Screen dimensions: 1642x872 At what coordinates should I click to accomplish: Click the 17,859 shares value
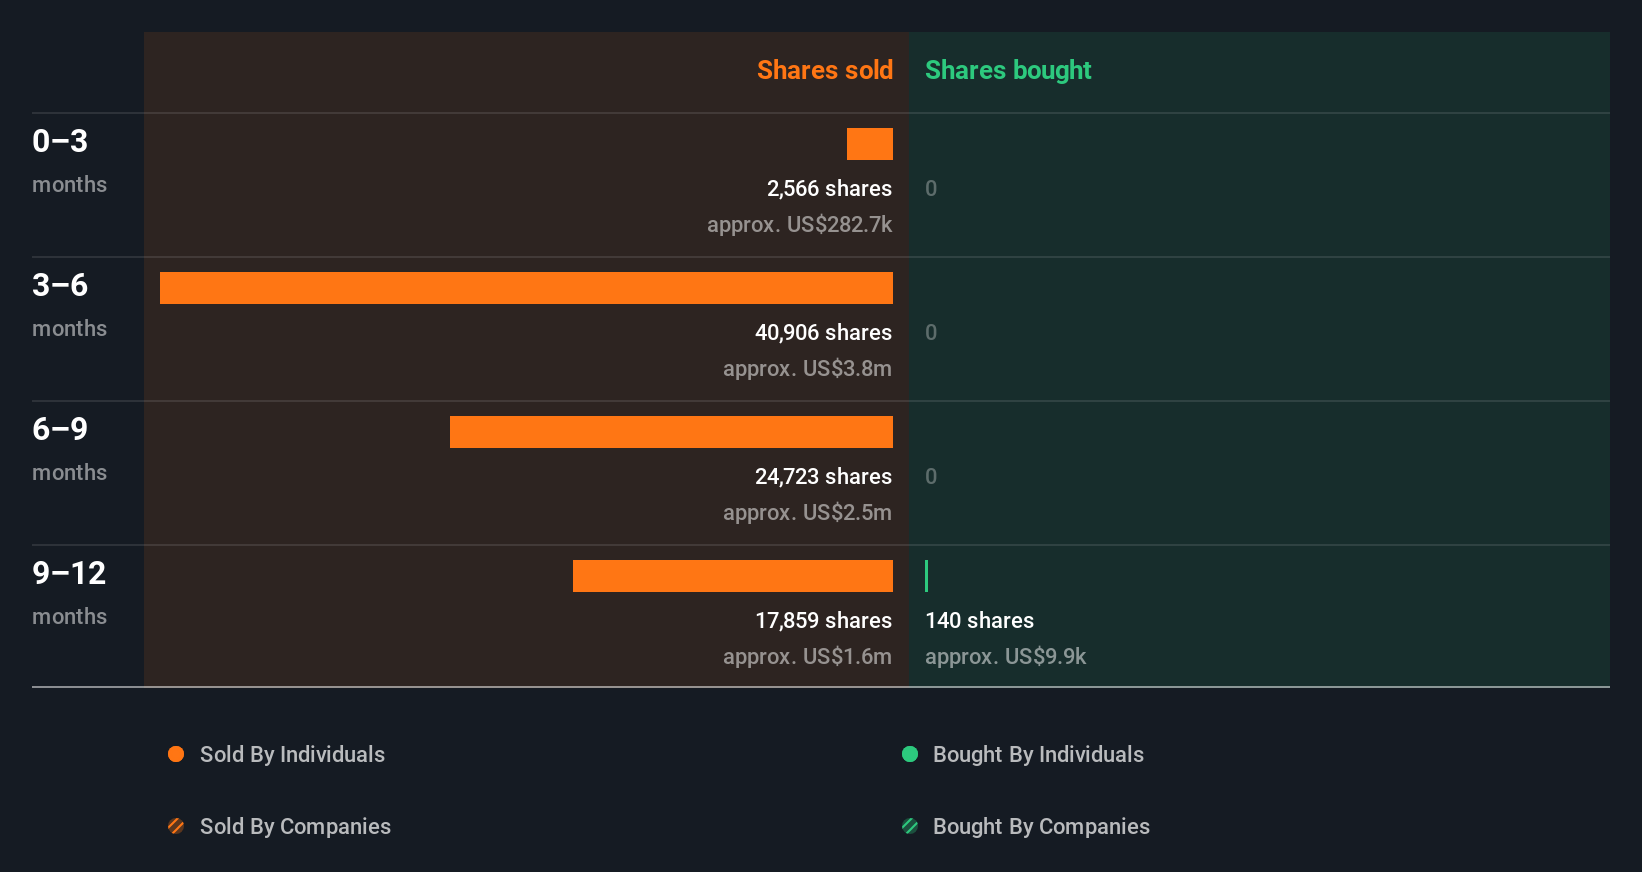pyautogui.click(x=823, y=621)
